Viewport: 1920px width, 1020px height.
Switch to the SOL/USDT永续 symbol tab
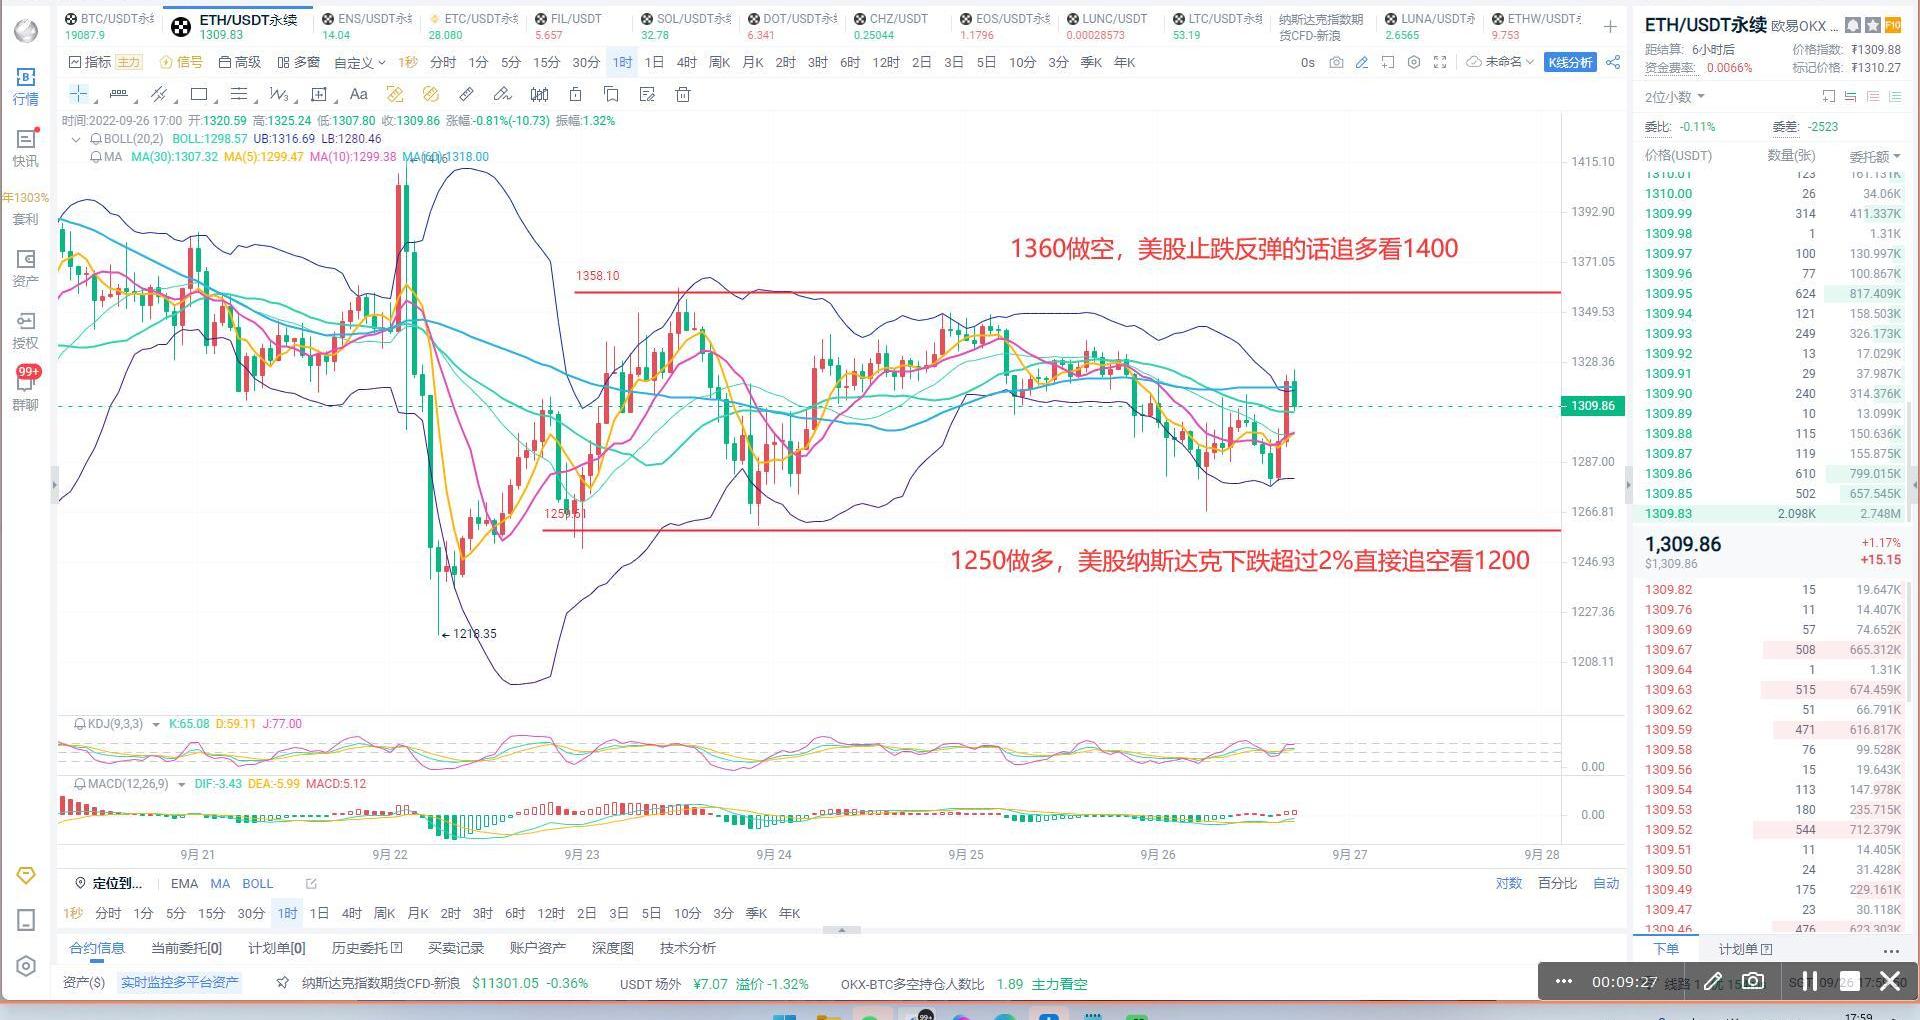(686, 26)
